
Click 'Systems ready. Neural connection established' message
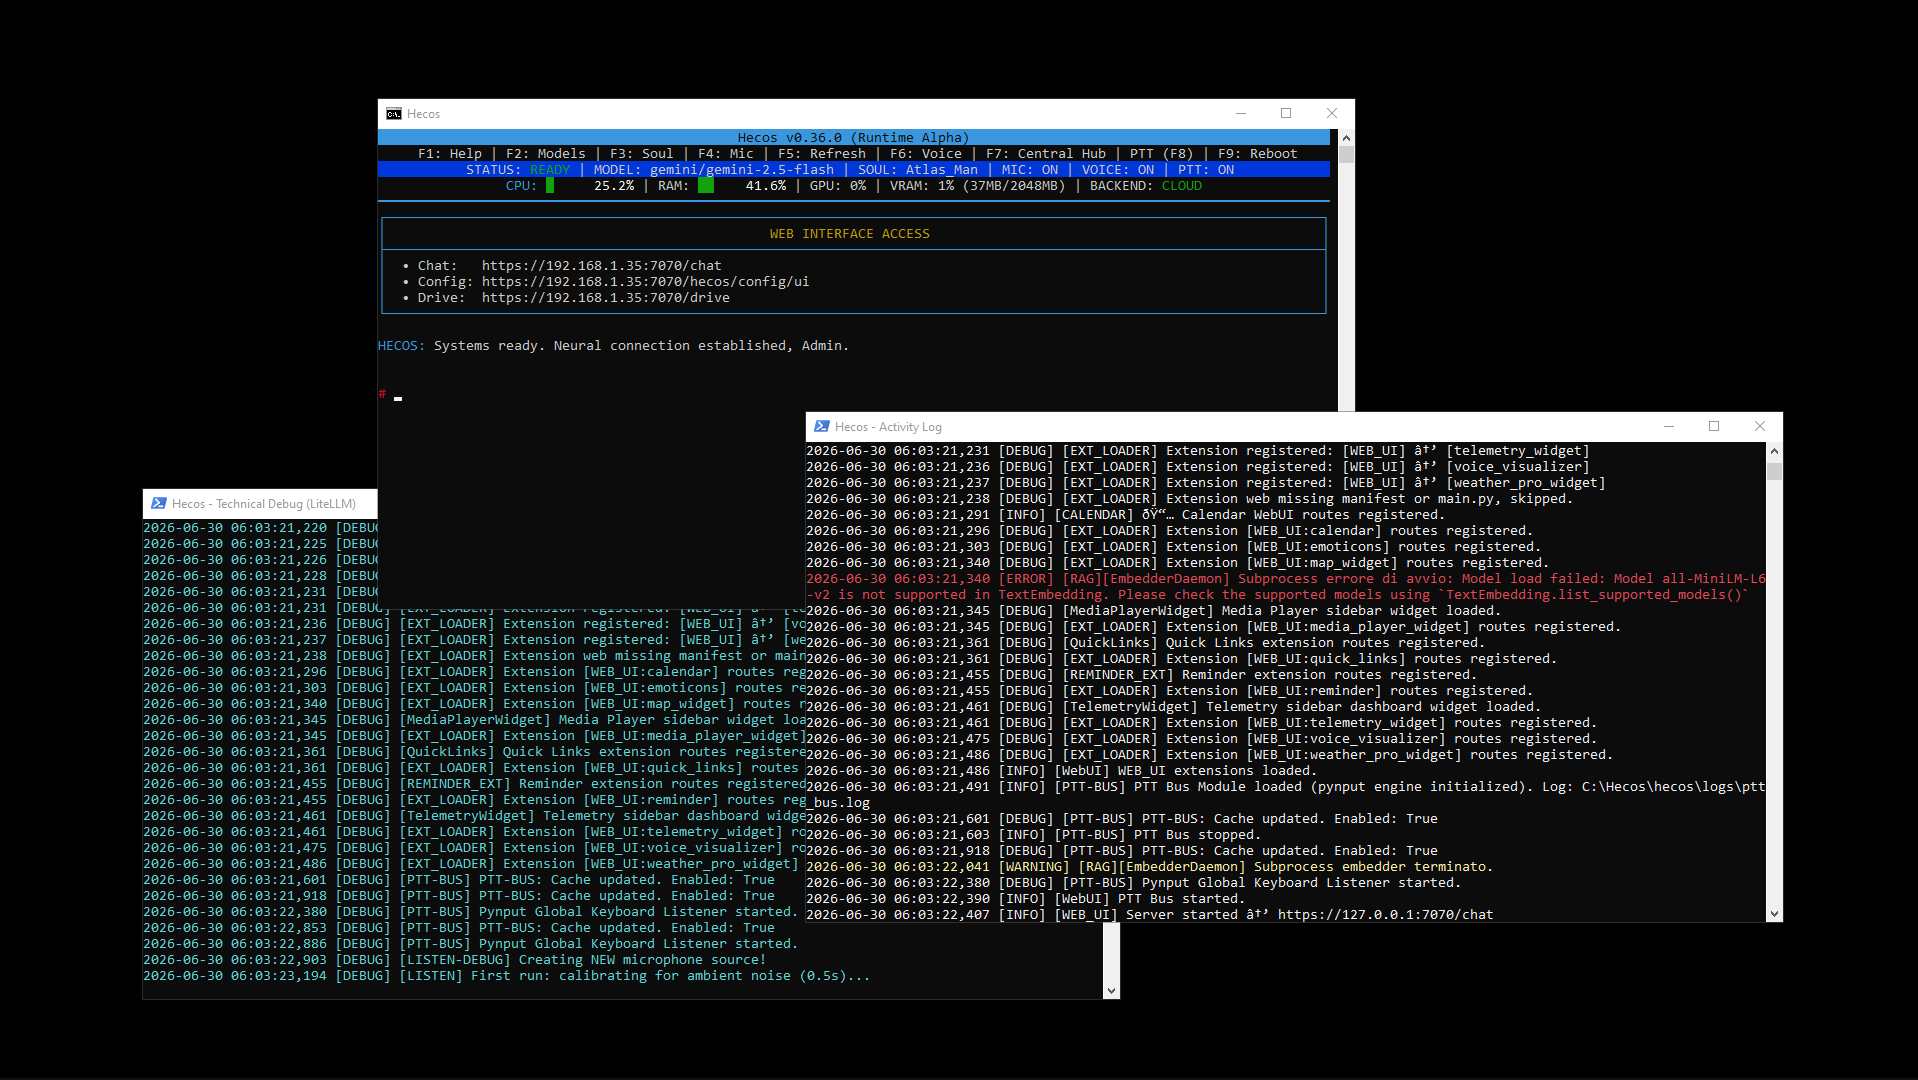[x=641, y=346]
